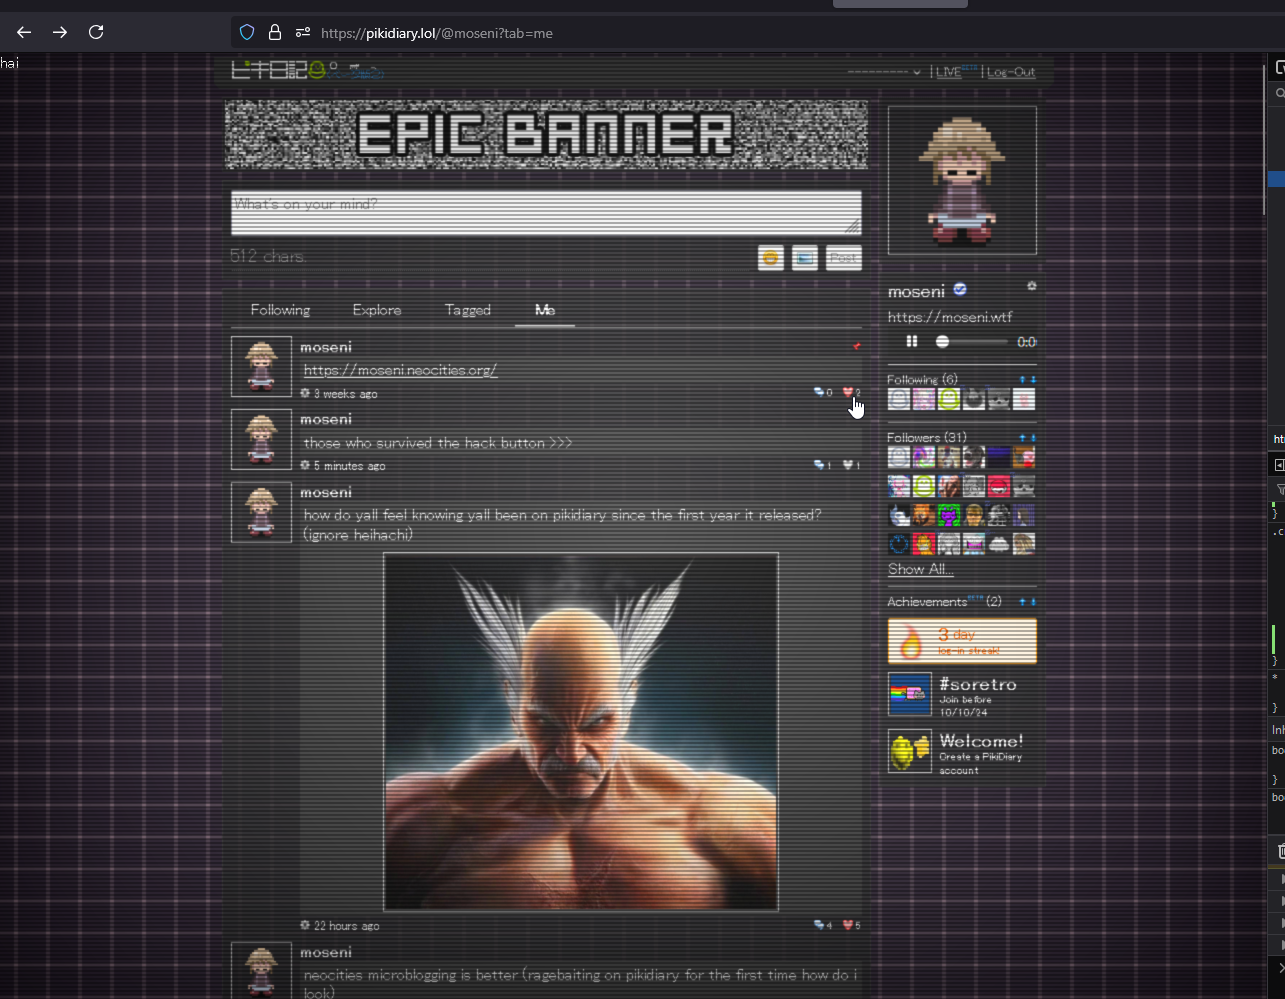
Task: Click moseni's avatar on the neocities link post
Action: pos(261,367)
